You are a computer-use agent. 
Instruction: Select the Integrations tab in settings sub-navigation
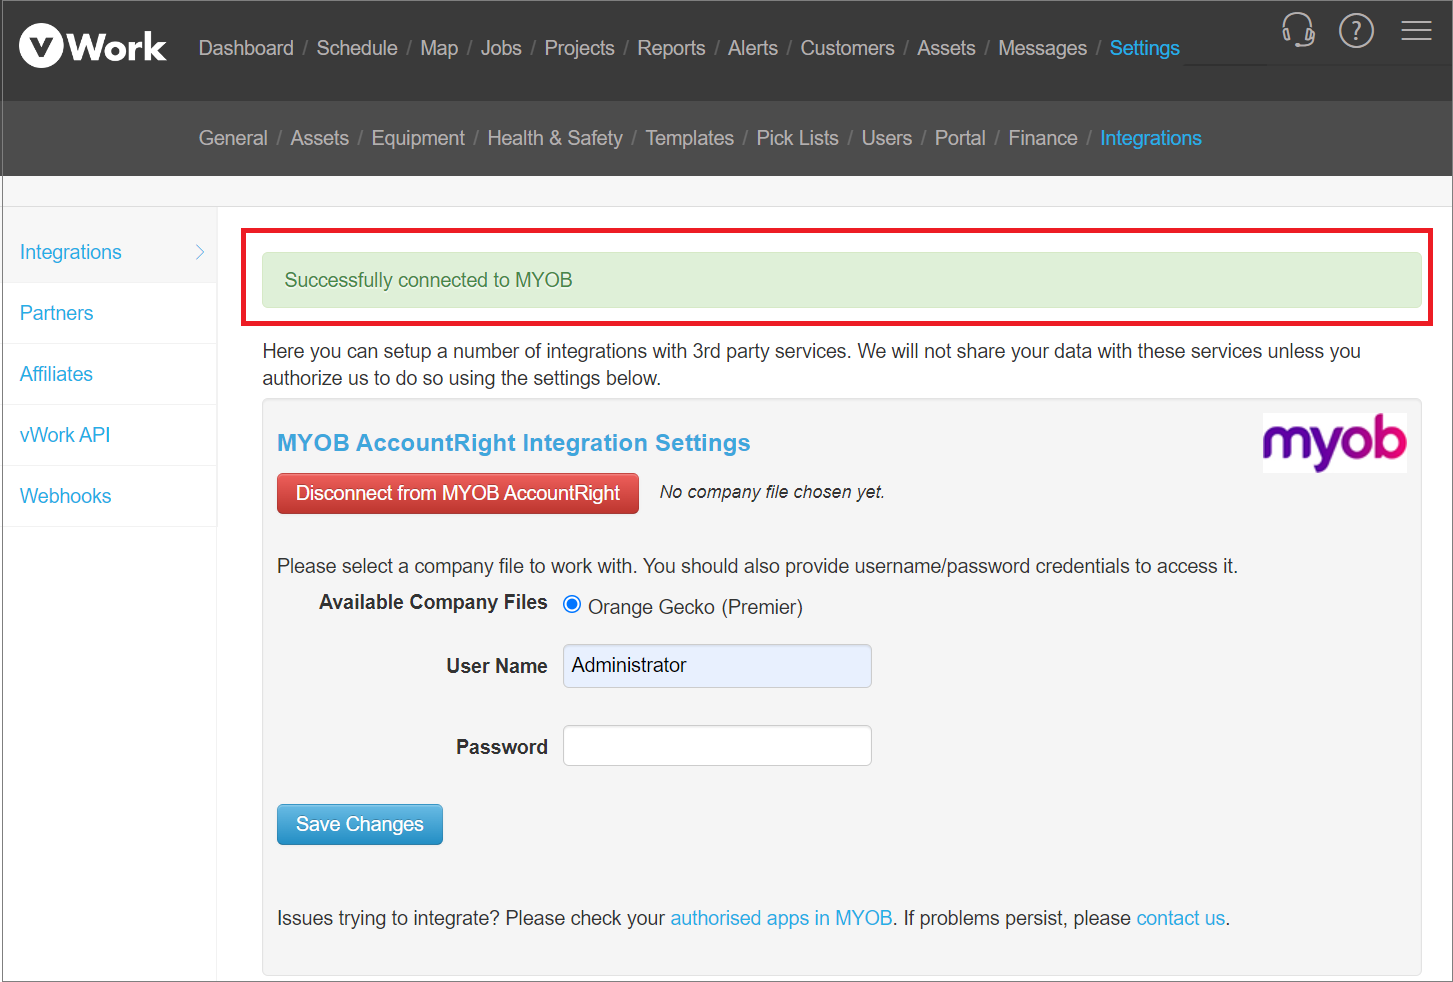[1151, 138]
